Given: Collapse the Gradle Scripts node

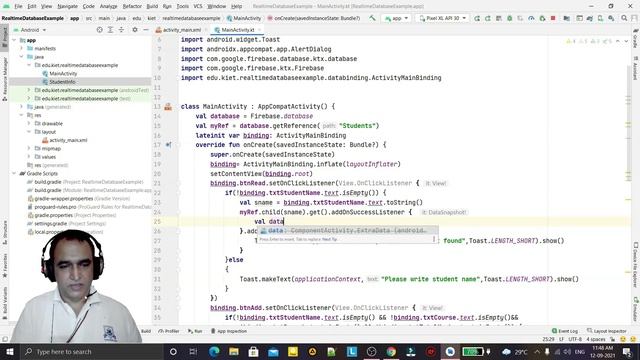Looking at the screenshot, I should pos(14,173).
